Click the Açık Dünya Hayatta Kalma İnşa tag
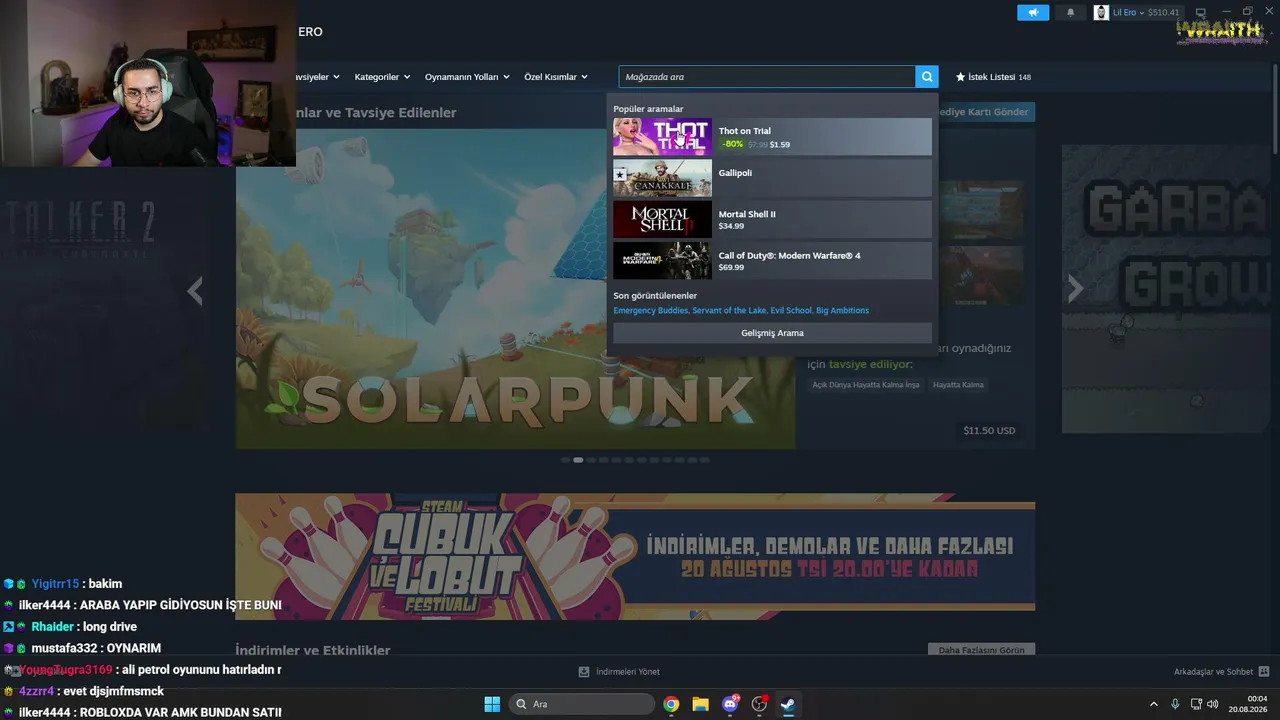 click(866, 385)
